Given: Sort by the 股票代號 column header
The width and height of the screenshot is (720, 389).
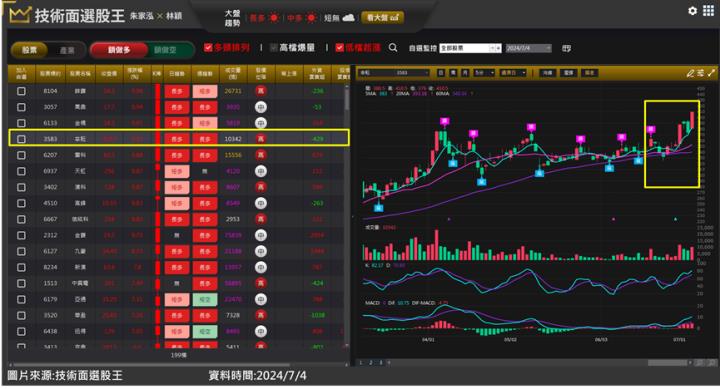Looking at the screenshot, I should 51,73.
